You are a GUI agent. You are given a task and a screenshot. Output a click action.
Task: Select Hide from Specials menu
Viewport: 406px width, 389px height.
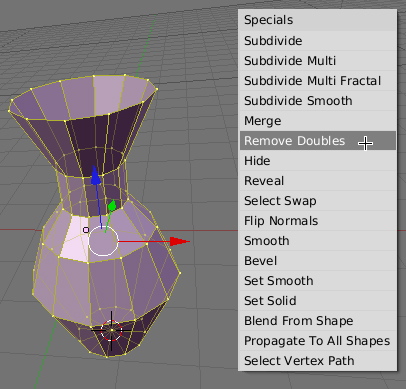(318, 161)
